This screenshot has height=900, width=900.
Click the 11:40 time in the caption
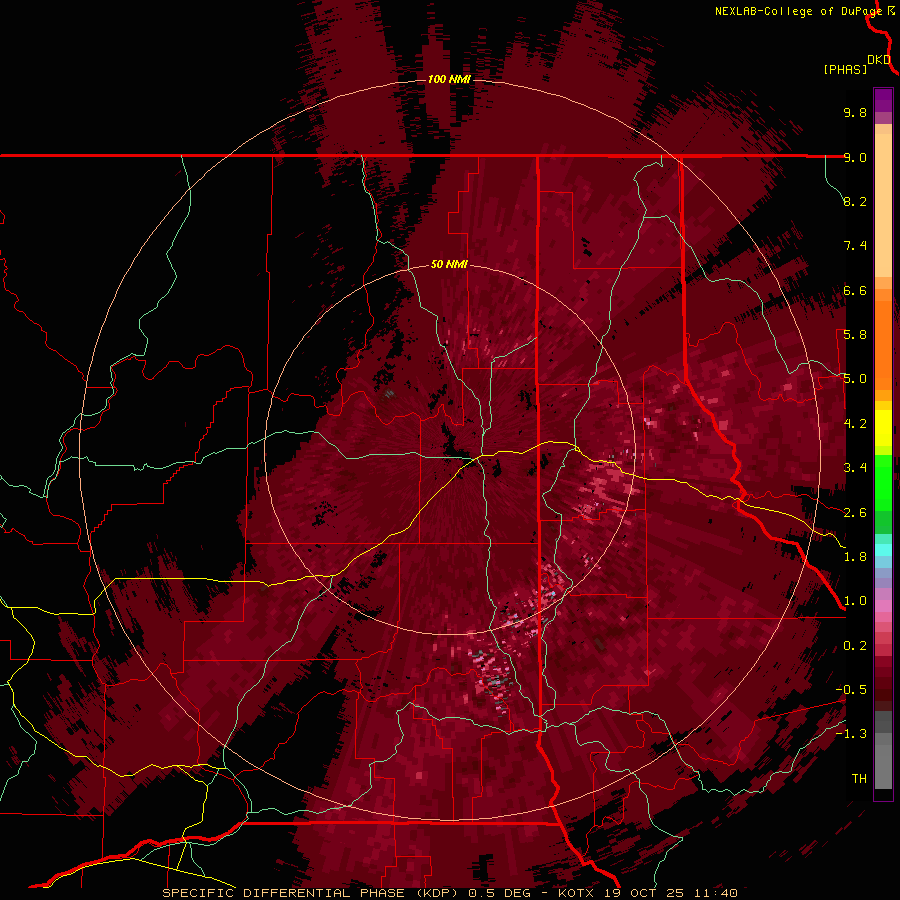tap(715, 893)
